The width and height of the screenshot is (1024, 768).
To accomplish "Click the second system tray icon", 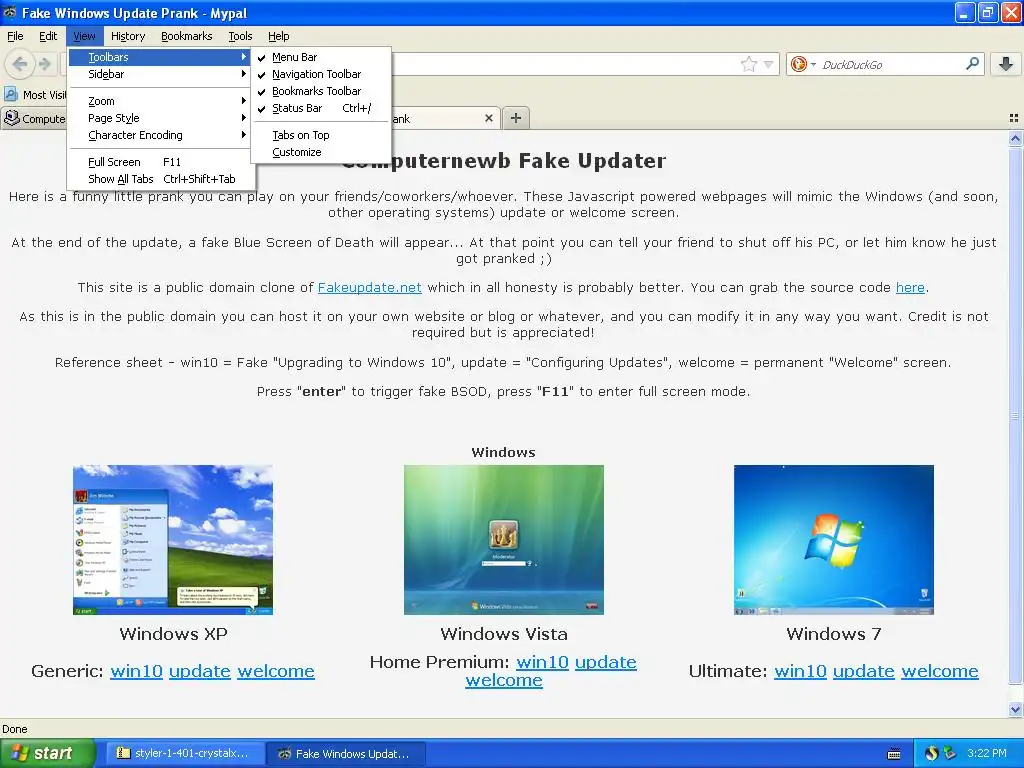I will [x=950, y=753].
